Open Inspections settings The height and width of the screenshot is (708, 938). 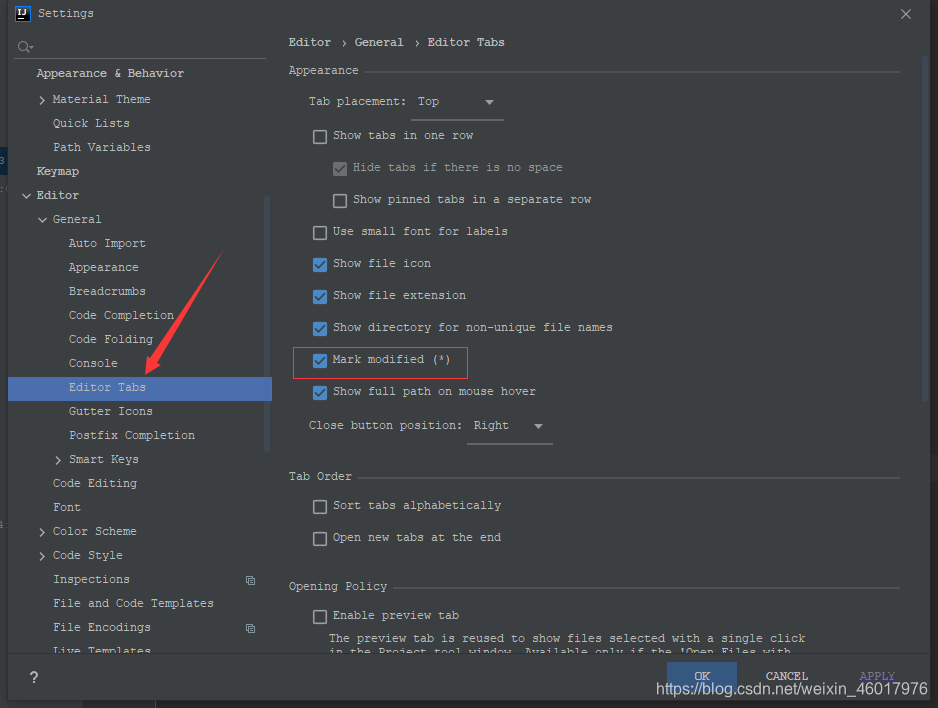click(91, 579)
